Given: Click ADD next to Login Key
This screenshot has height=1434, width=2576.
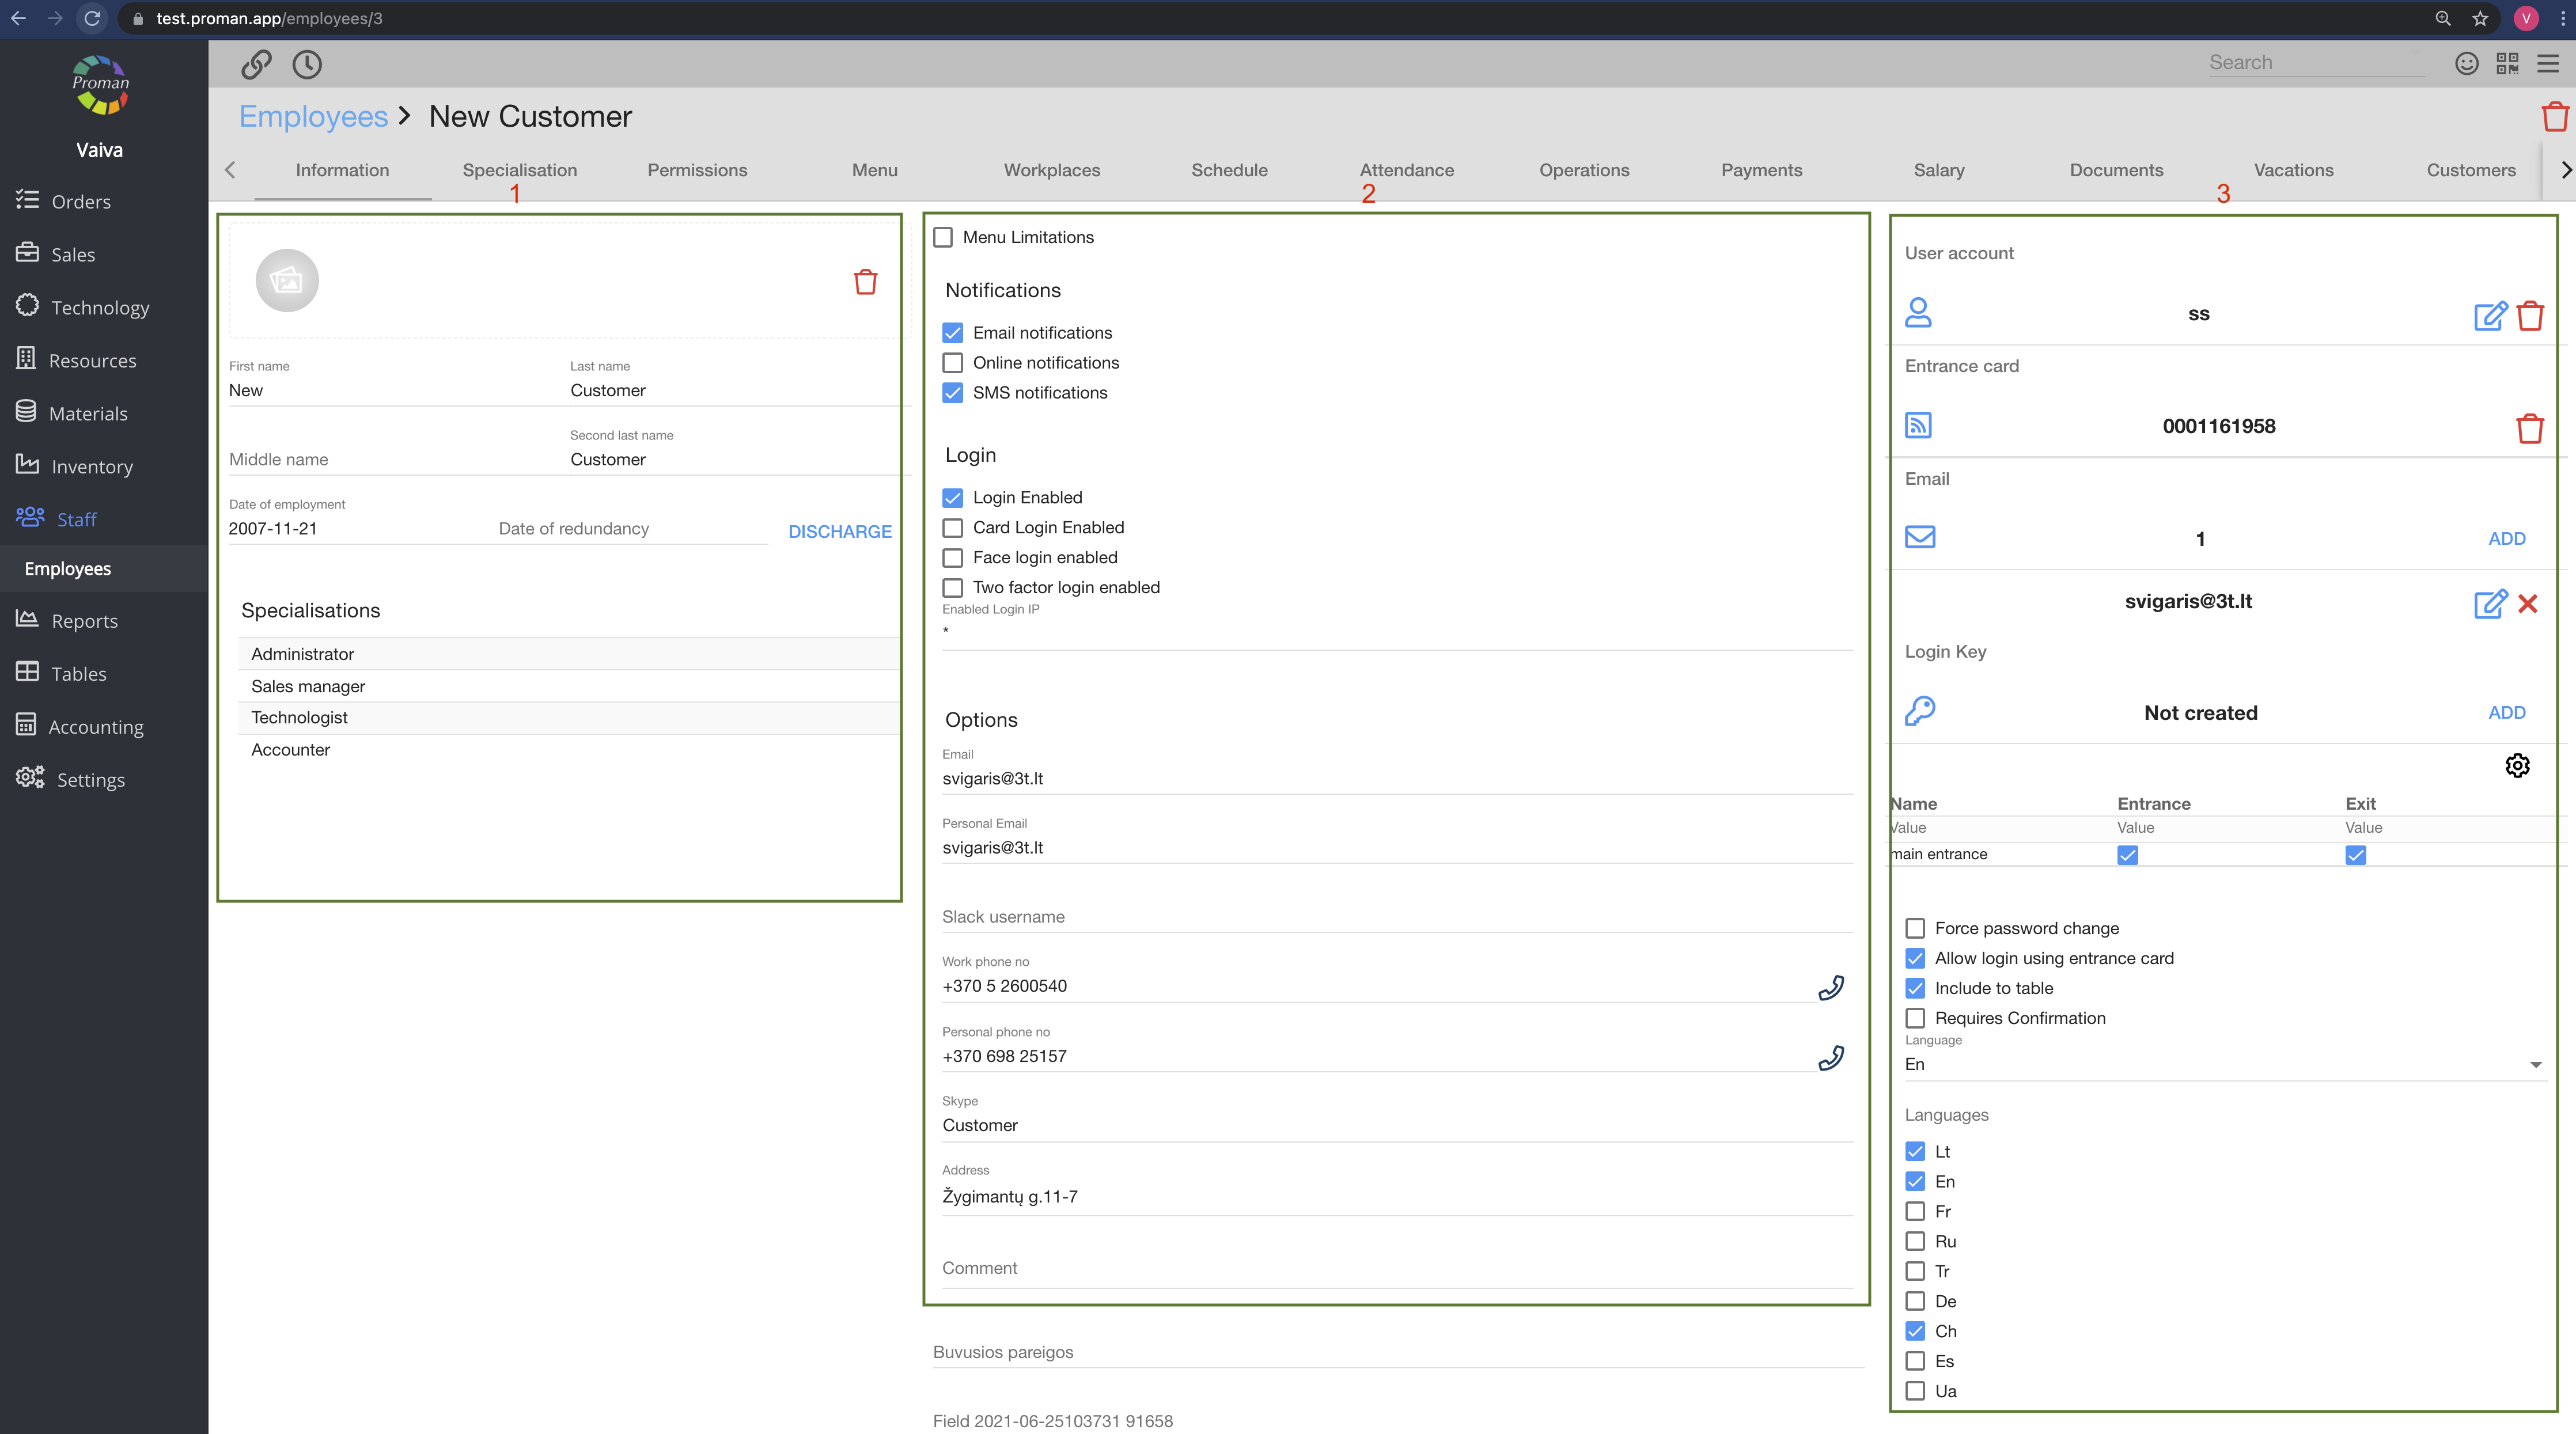Looking at the screenshot, I should pyautogui.click(x=2506, y=712).
